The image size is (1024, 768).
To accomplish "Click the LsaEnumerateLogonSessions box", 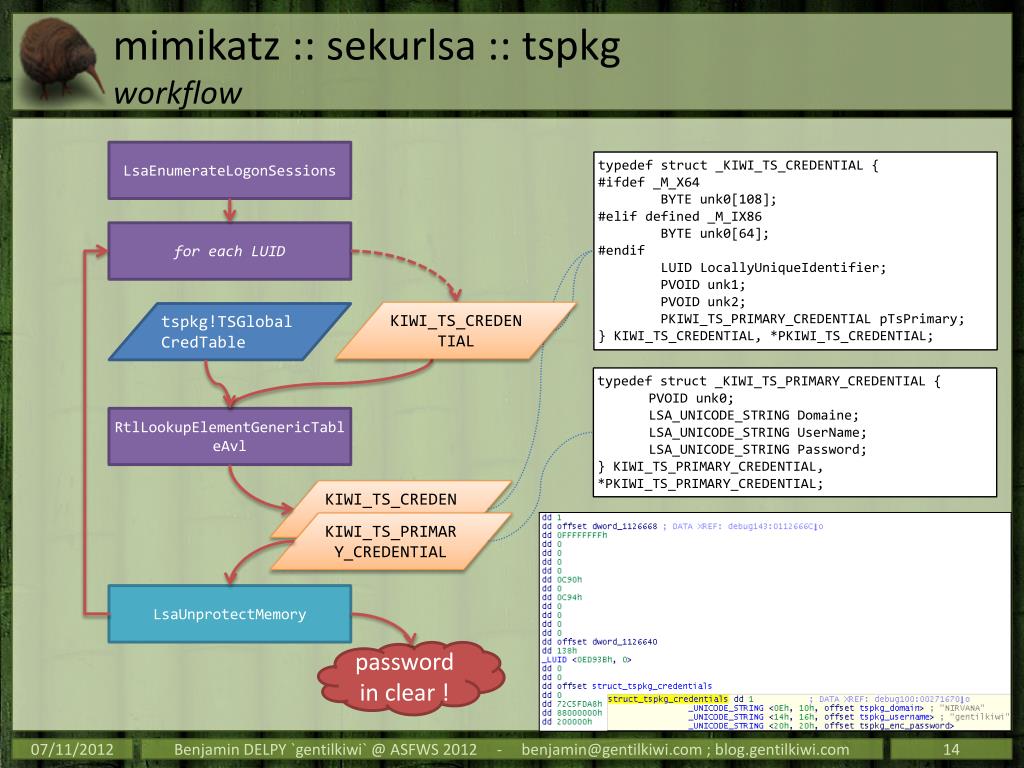I will pyautogui.click(x=230, y=170).
